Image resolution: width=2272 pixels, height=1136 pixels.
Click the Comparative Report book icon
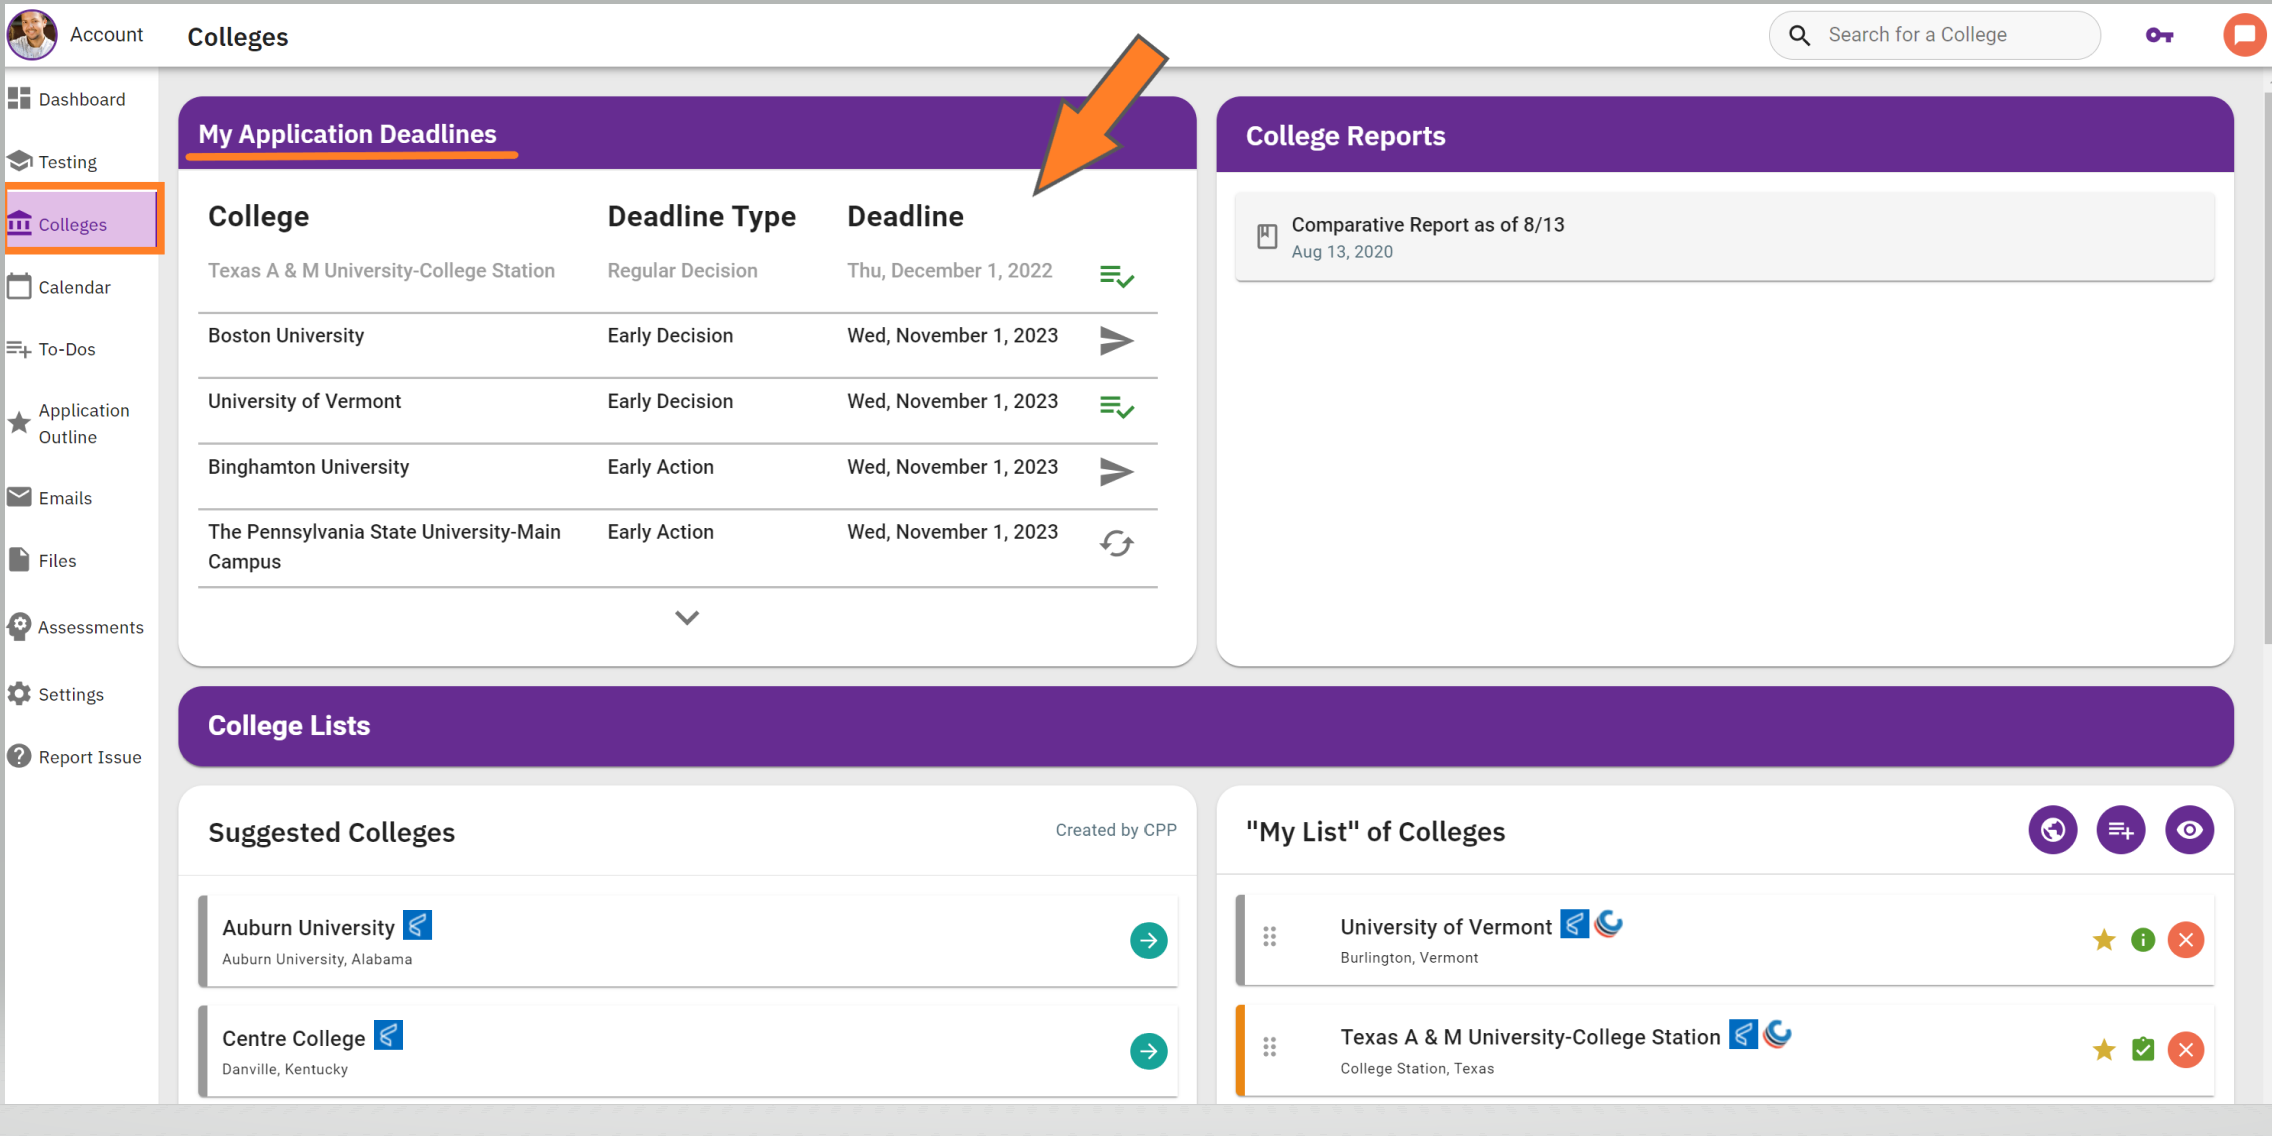pyautogui.click(x=1267, y=237)
